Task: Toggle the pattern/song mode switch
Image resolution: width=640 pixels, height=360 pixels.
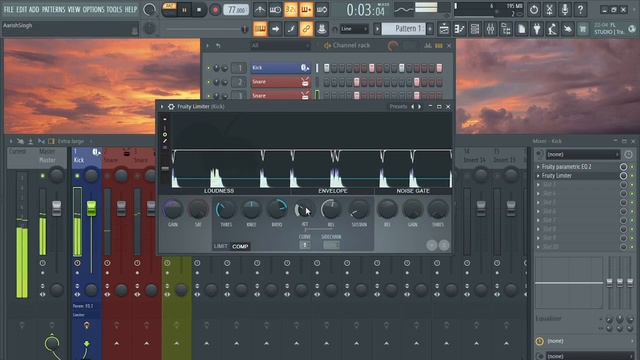Action: (x=169, y=9)
